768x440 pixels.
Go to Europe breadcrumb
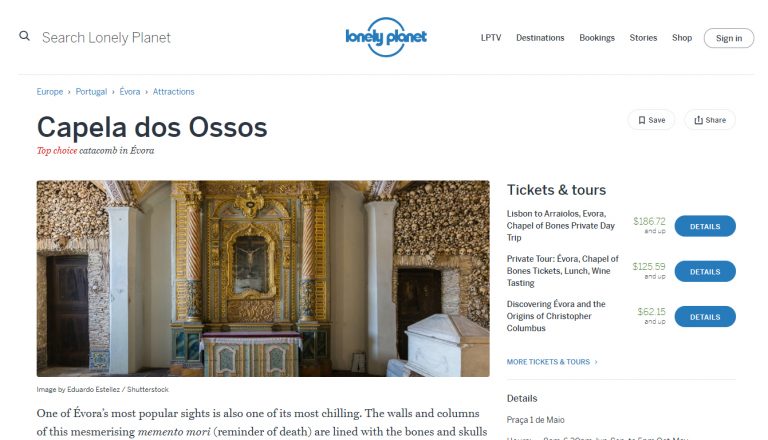(x=50, y=92)
